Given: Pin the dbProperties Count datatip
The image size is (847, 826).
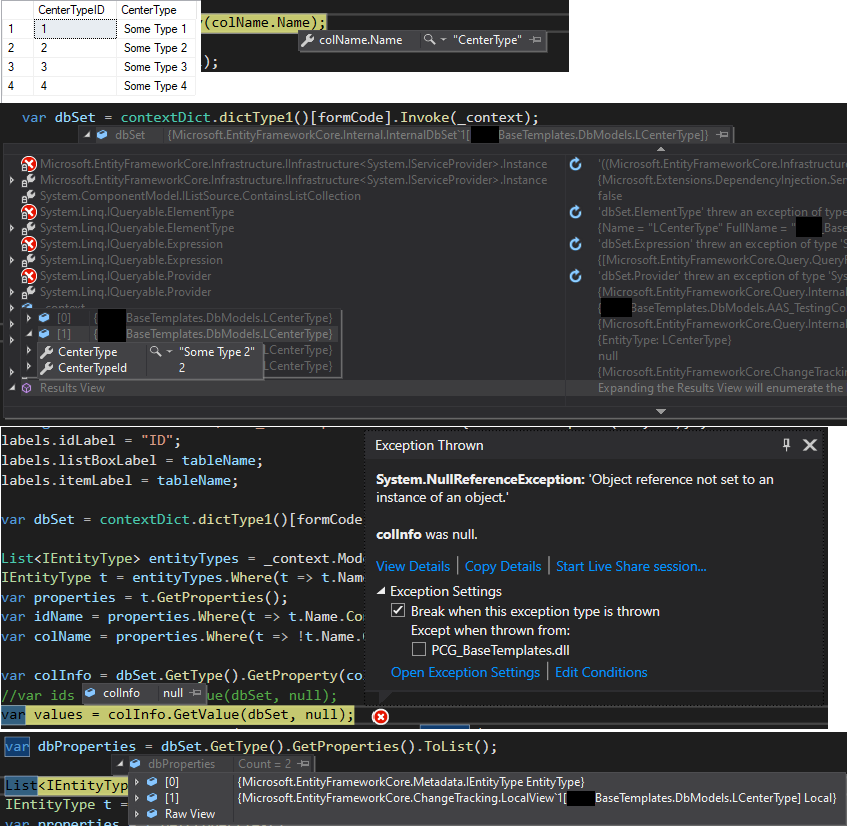Looking at the screenshot, I should click(x=304, y=764).
